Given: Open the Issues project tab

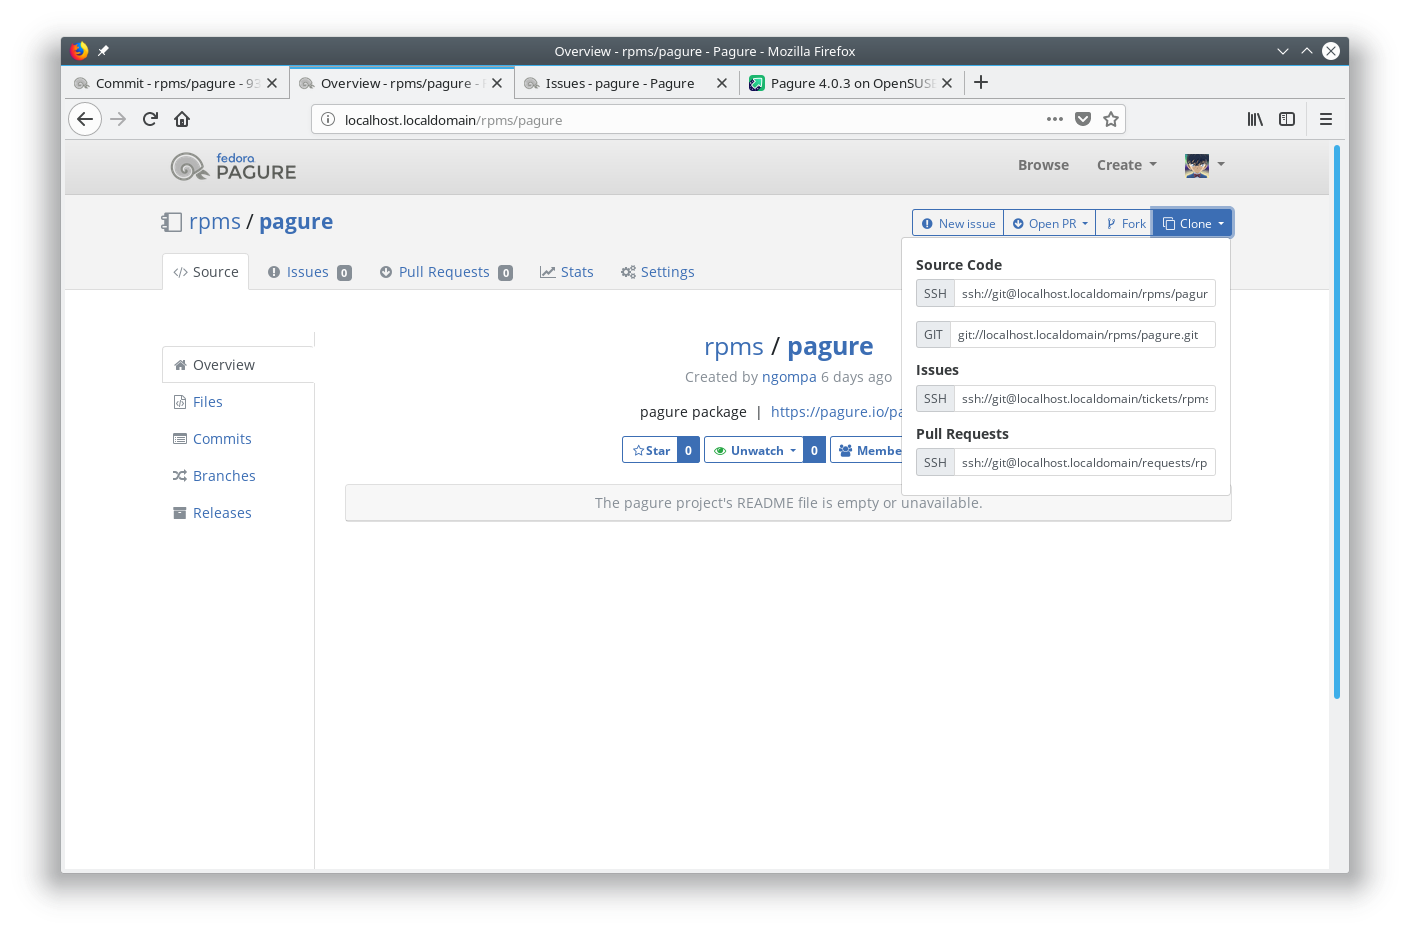Looking at the screenshot, I should (309, 272).
